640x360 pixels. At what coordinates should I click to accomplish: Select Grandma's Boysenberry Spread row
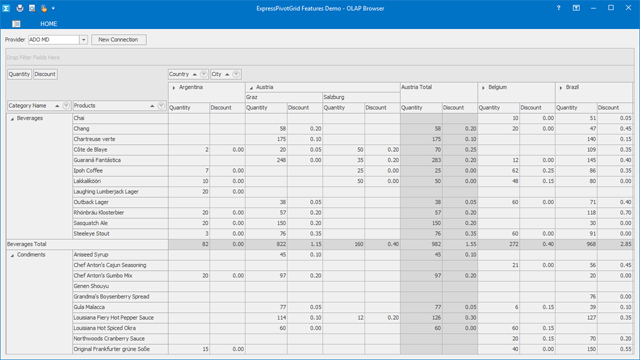tap(120, 297)
